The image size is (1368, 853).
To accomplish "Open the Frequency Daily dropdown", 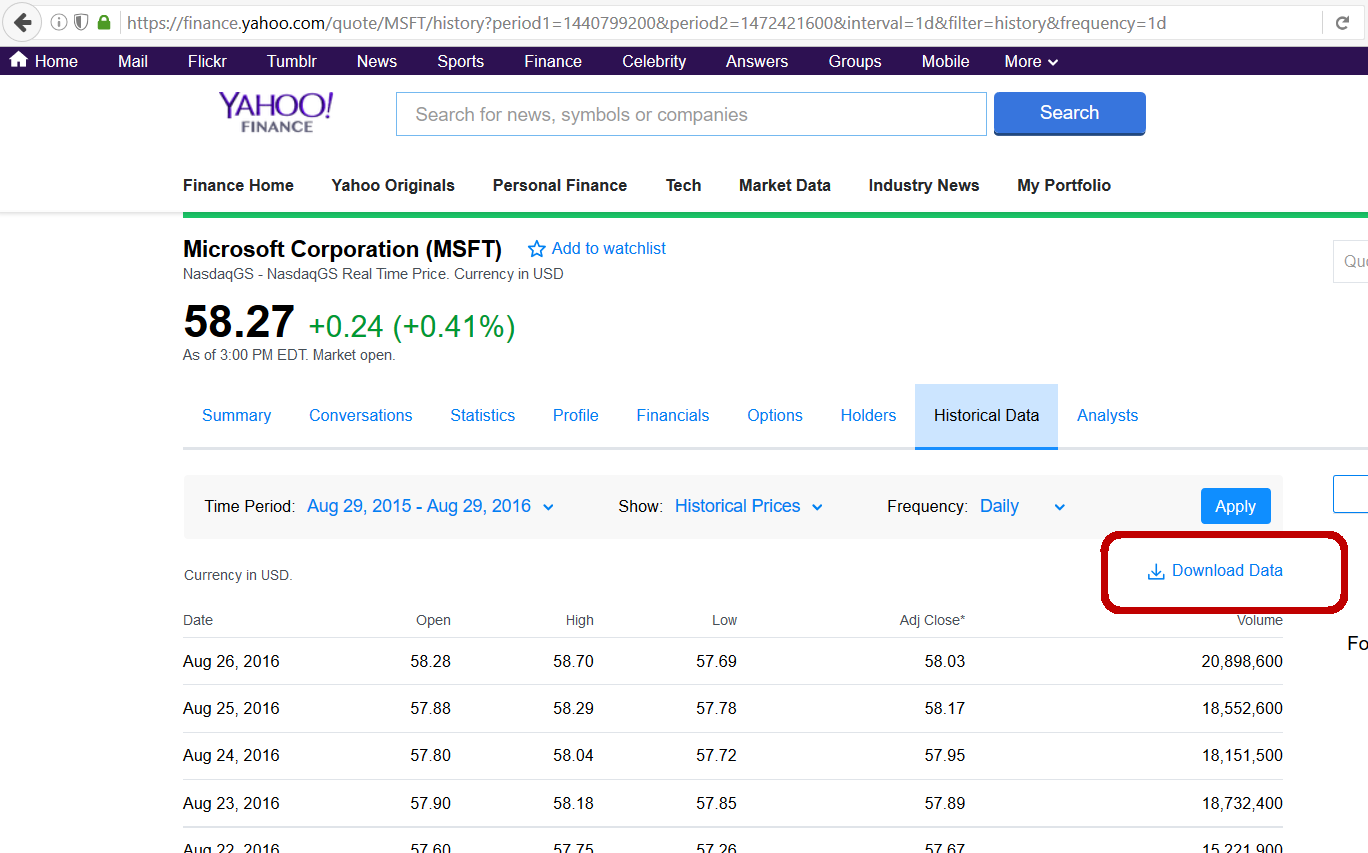I will (1022, 506).
